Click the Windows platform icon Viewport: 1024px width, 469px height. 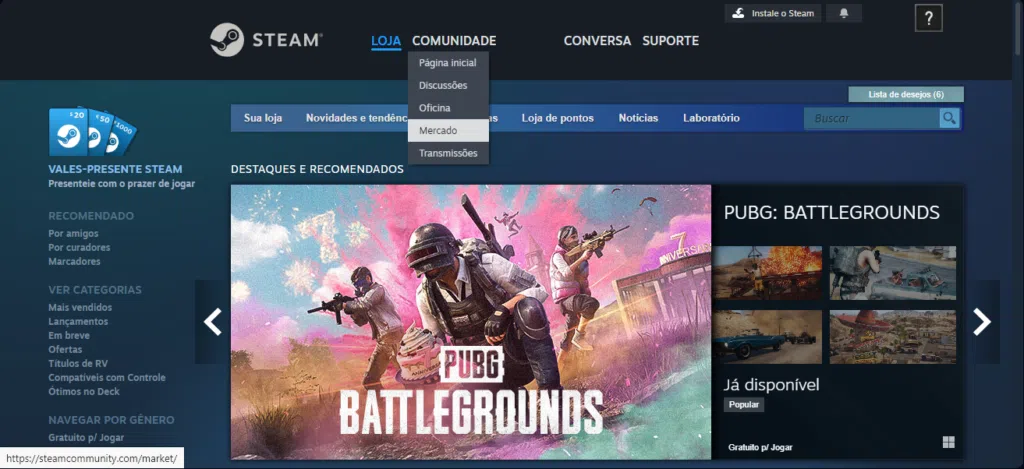948,442
